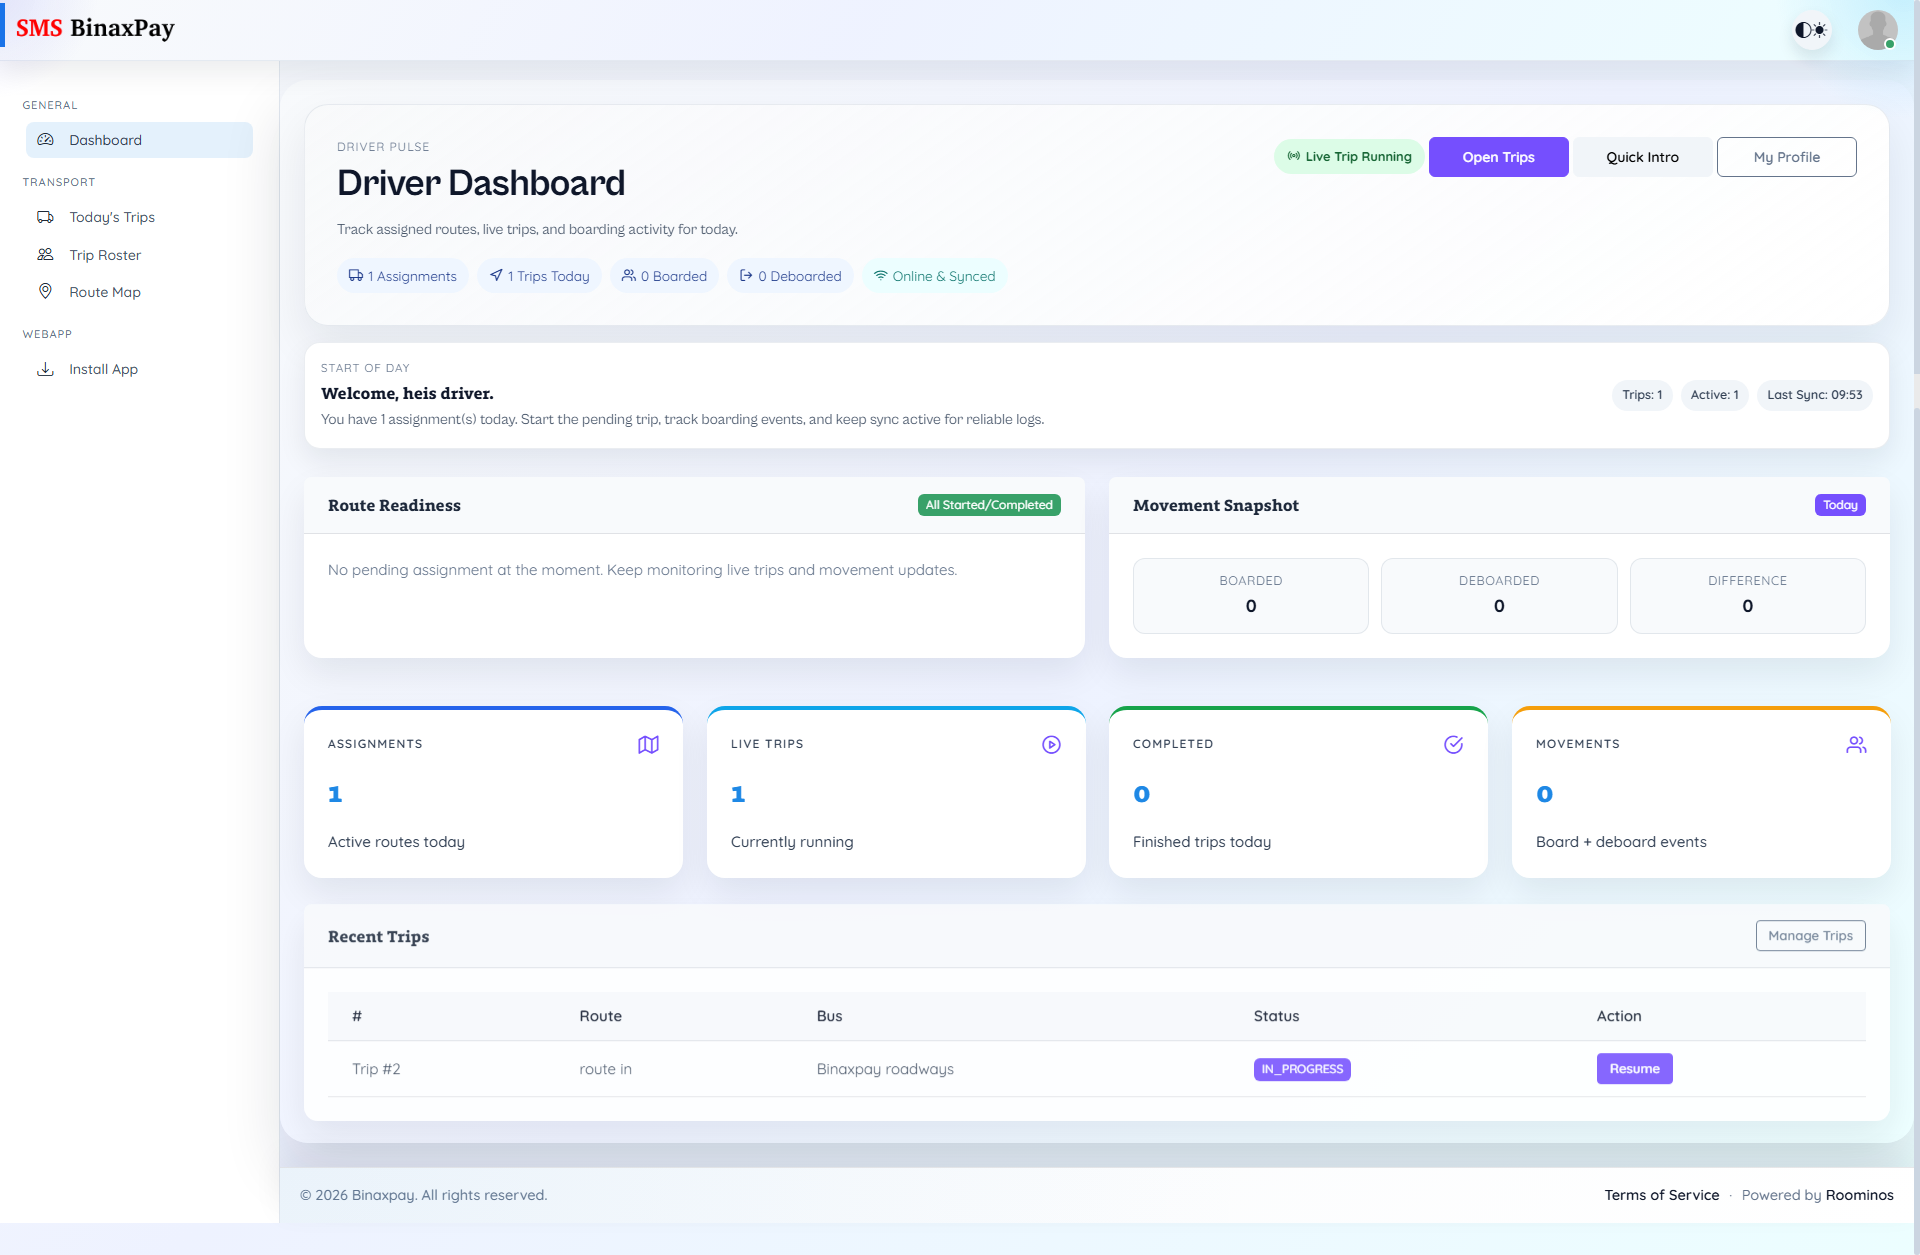Click the people icon on Movements card
The width and height of the screenshot is (1920, 1255).
coord(1856,745)
